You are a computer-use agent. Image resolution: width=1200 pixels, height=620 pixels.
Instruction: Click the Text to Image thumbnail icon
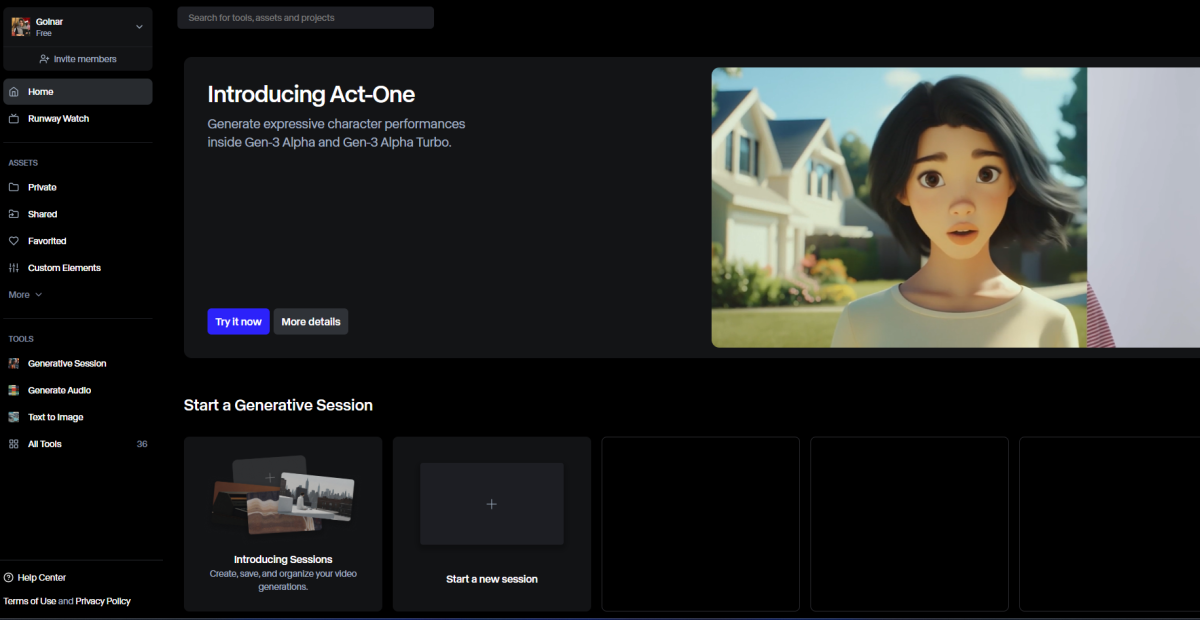14,417
